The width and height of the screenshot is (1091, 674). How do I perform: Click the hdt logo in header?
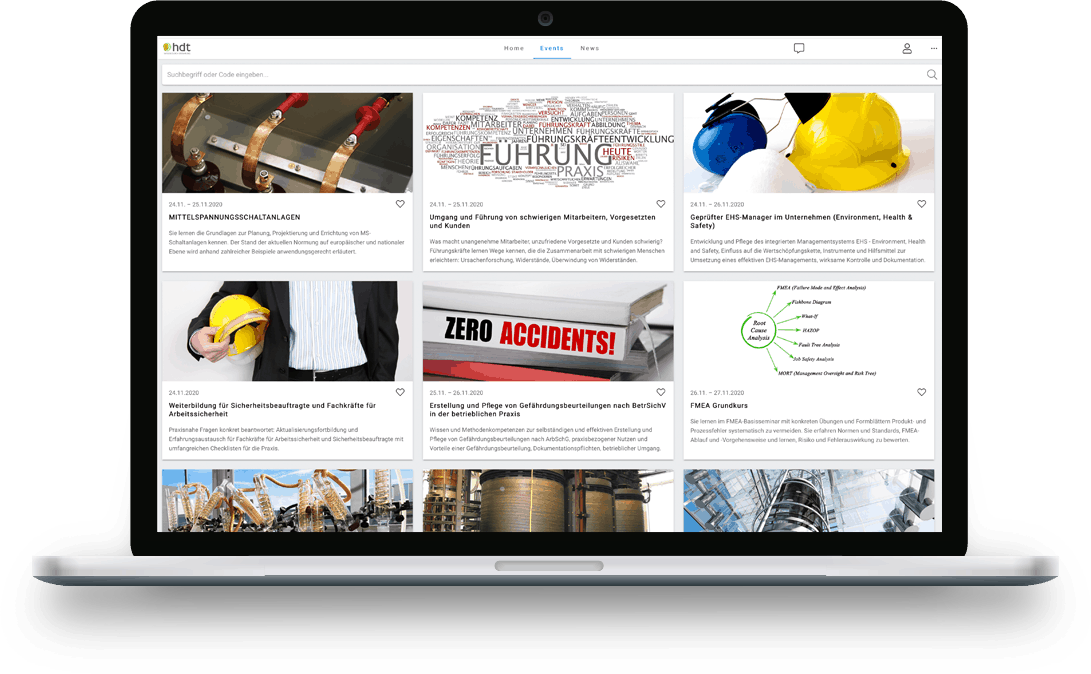point(176,48)
